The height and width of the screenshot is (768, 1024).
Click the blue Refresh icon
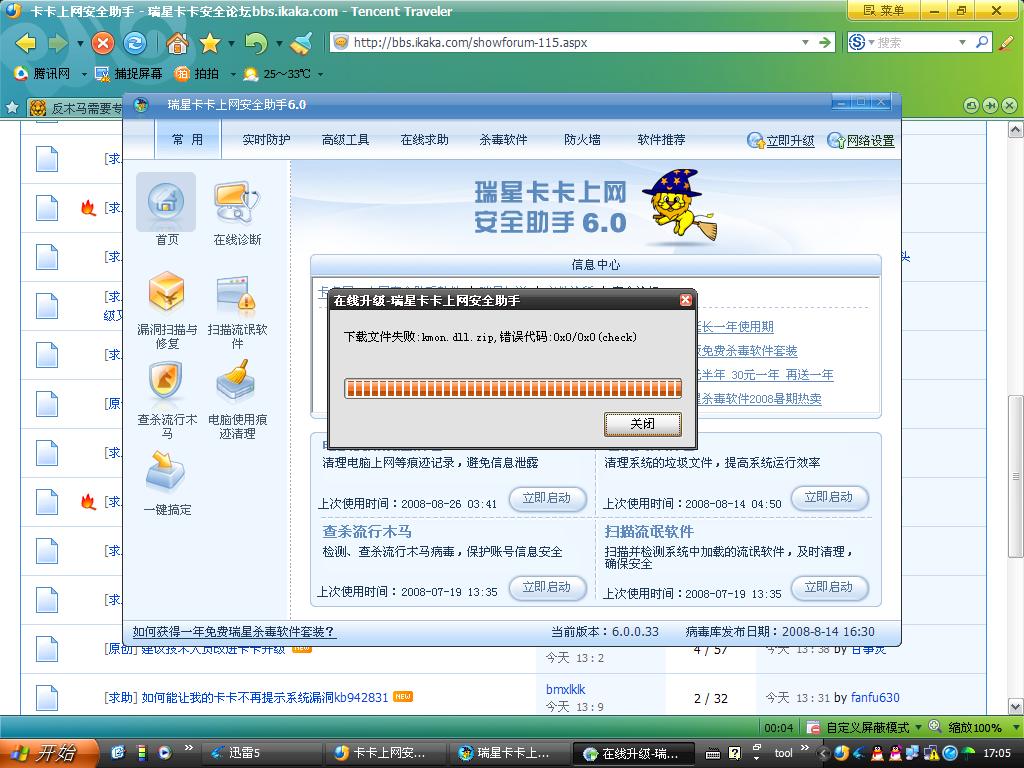135,44
